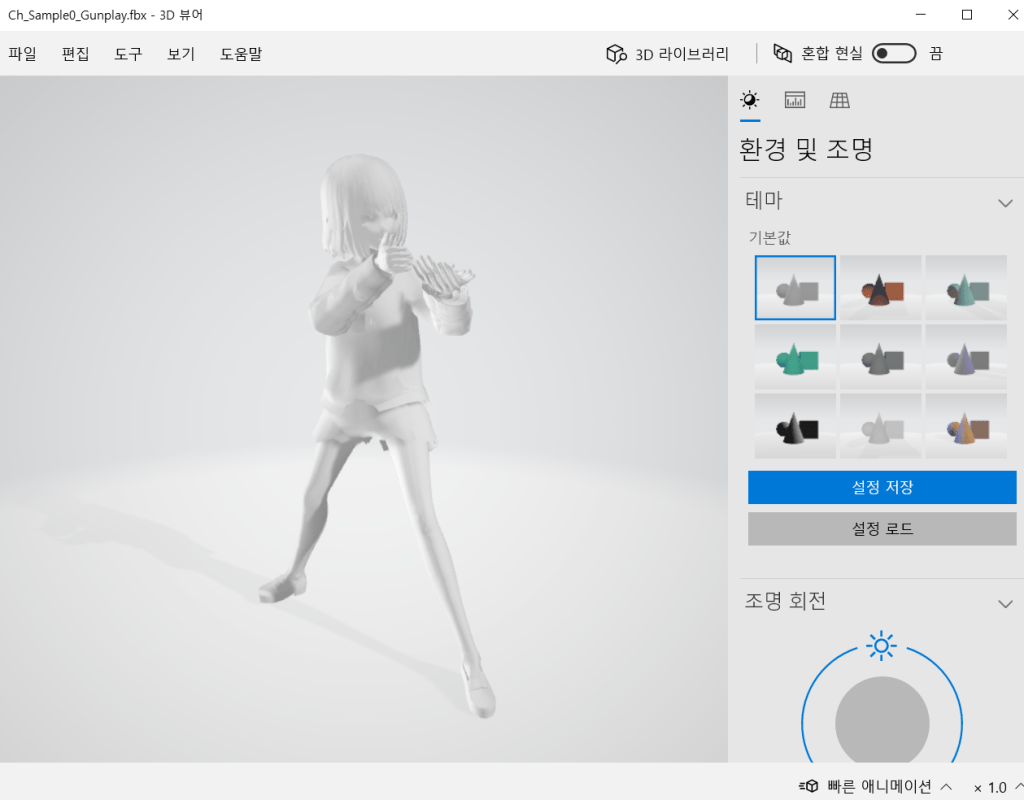This screenshot has width=1024, height=800.
Task: Select the green teal theme thumbnail
Action: pos(796,357)
